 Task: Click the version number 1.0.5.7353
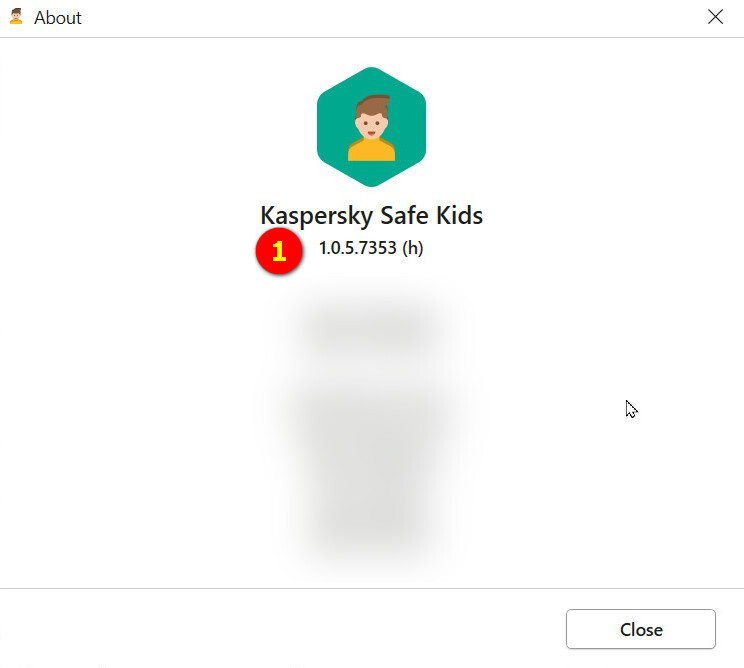[357, 248]
